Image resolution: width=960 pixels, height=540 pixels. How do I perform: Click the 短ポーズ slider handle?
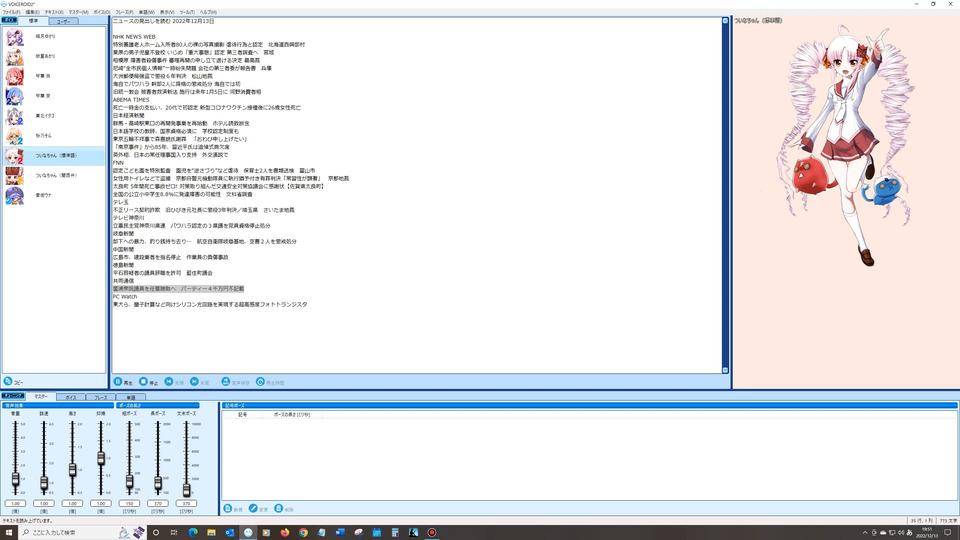point(129,482)
